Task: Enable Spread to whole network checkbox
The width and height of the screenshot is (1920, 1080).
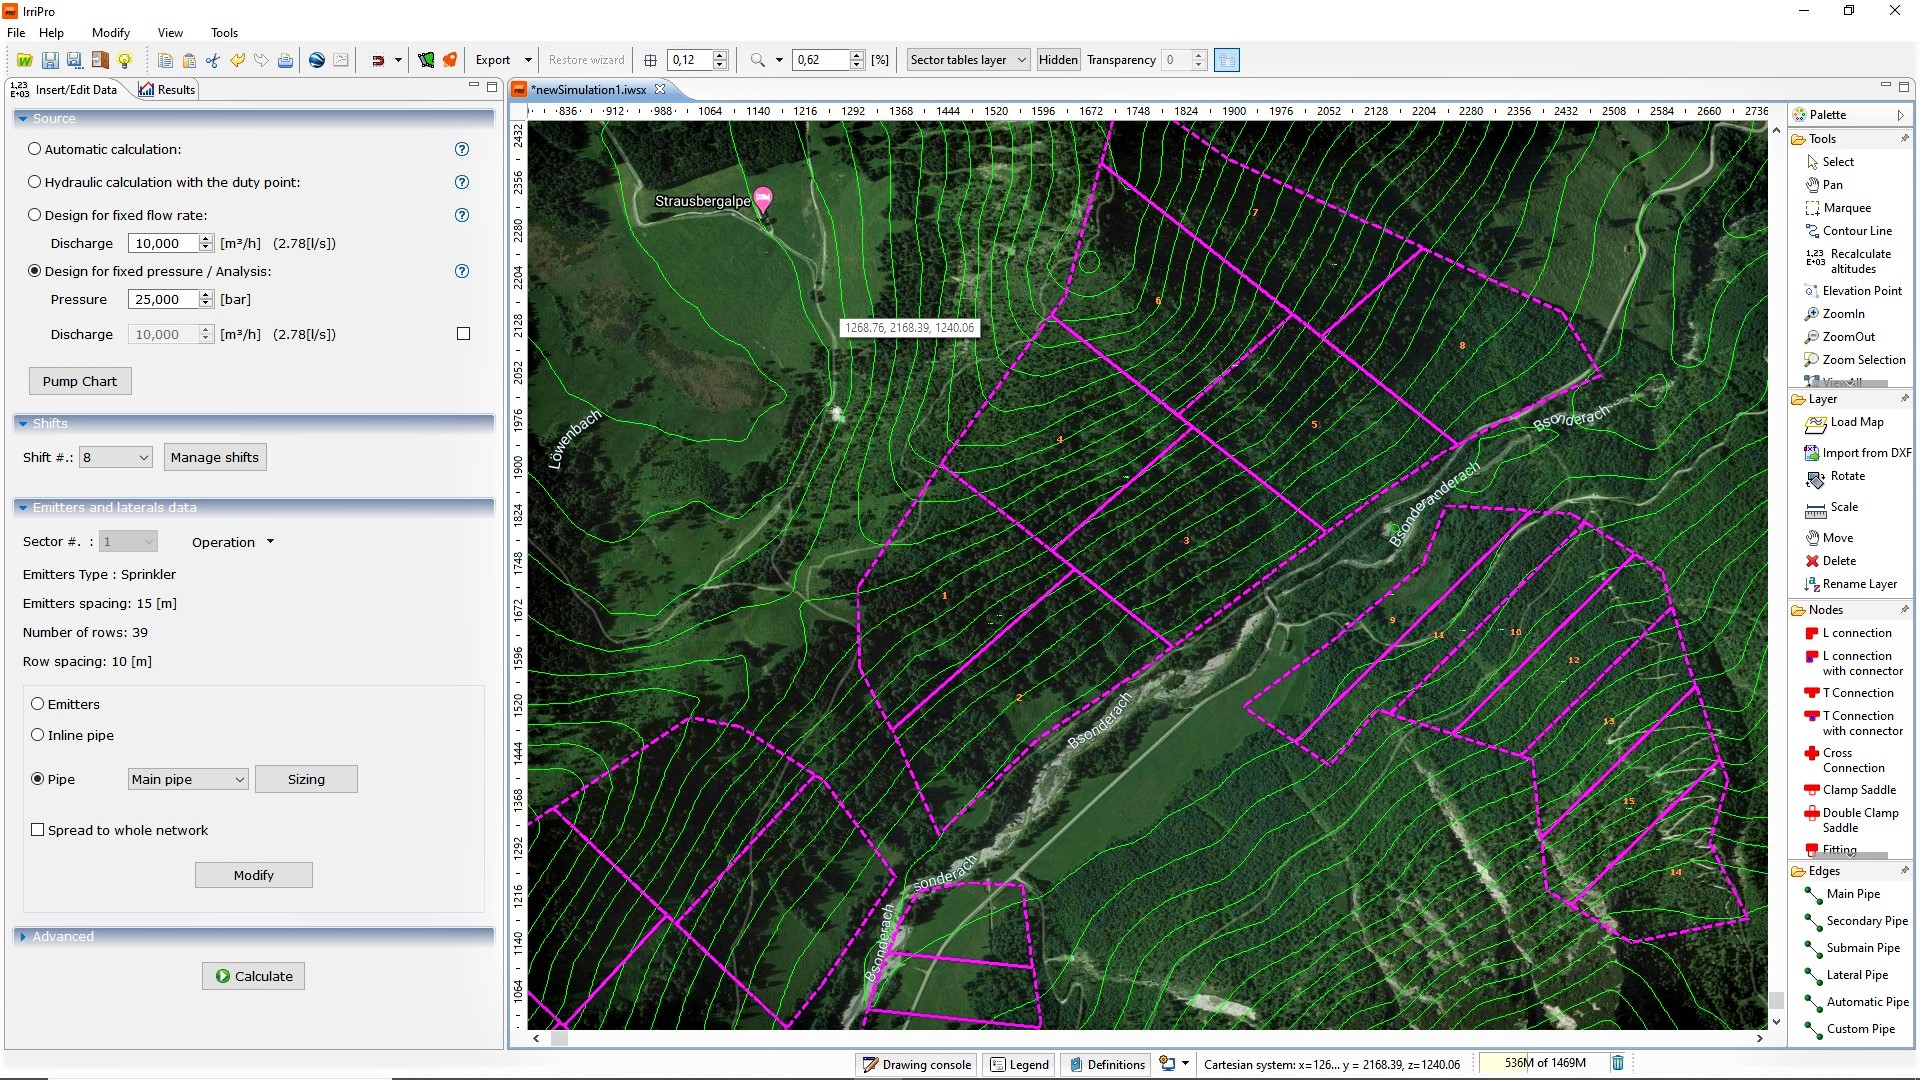Action: pyautogui.click(x=38, y=830)
